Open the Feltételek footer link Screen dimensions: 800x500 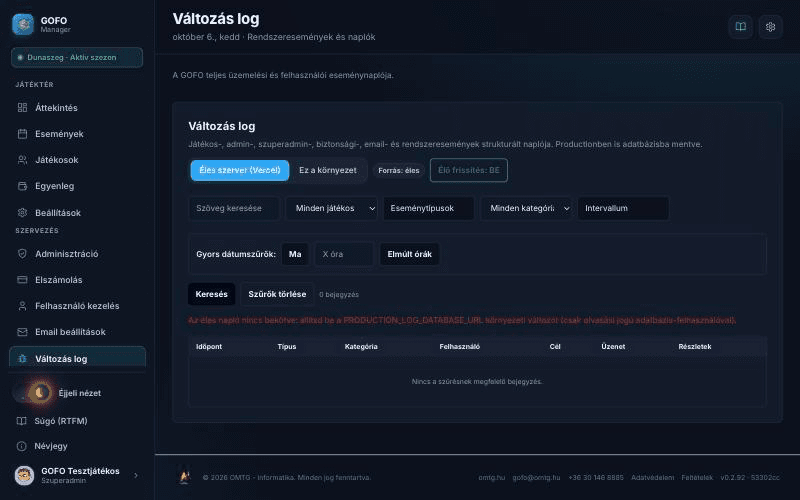697,478
